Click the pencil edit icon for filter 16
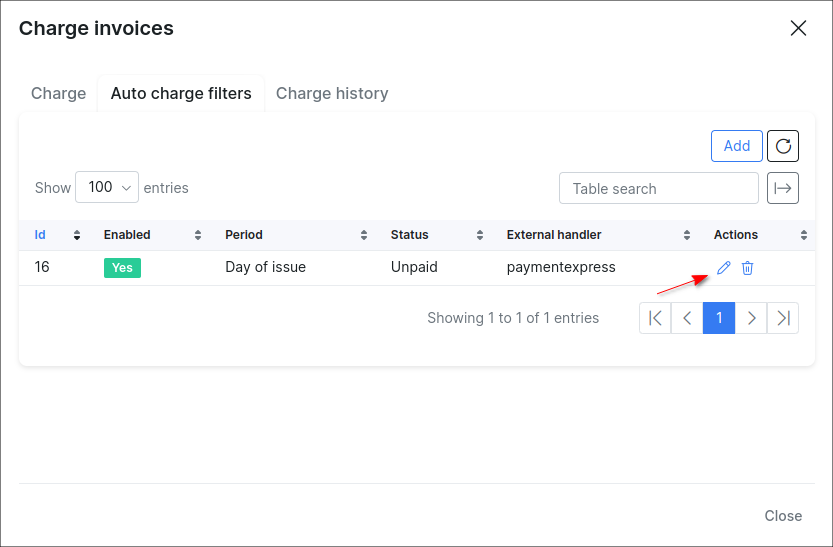The height and width of the screenshot is (547, 833). coord(724,268)
